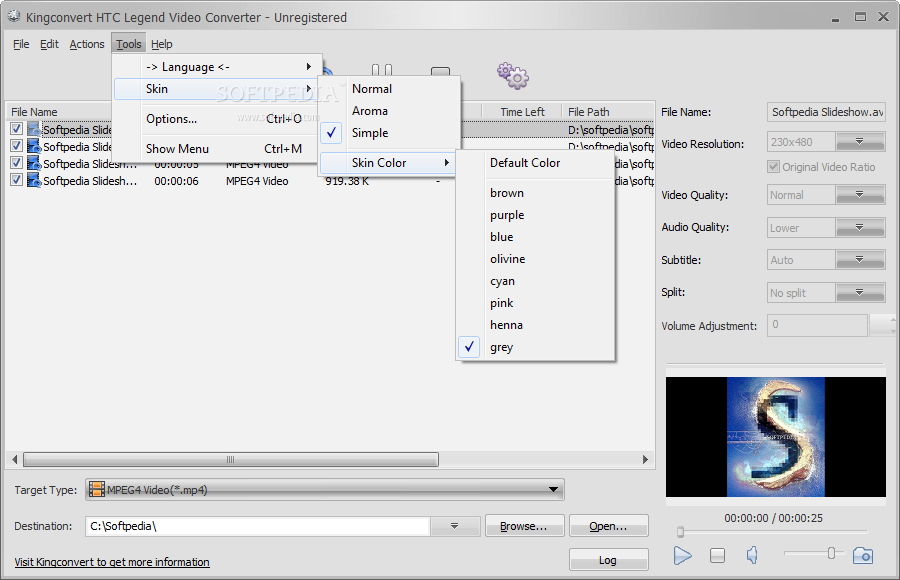Expand the Skin Color submenu

388,163
